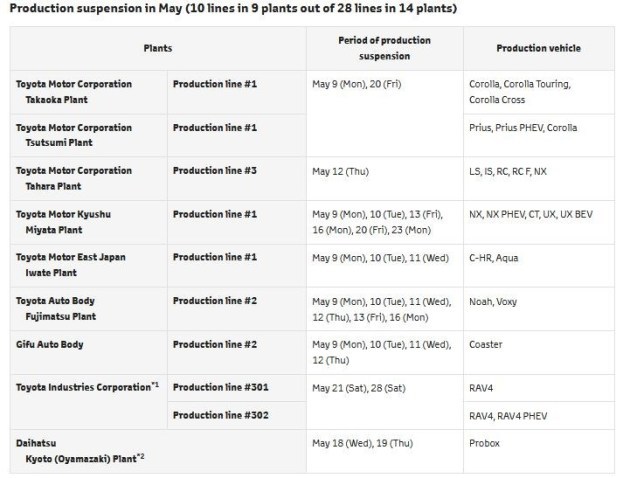Click the Coaster vehicle cell

[x=539, y=352]
